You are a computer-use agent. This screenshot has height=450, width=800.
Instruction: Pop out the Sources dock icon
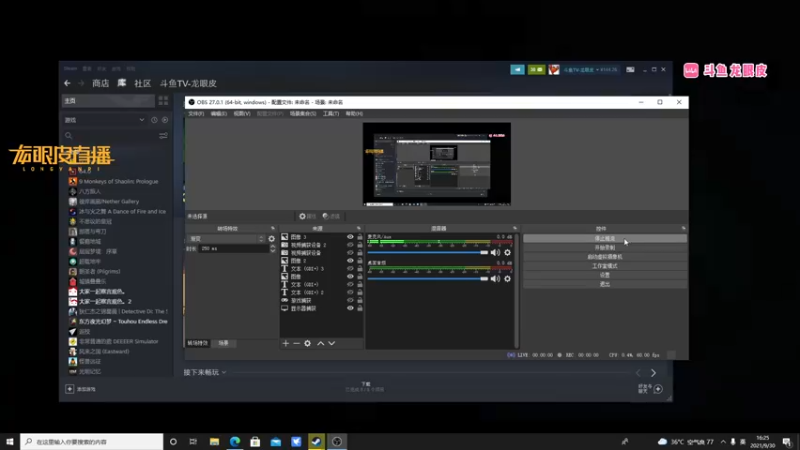point(359,228)
